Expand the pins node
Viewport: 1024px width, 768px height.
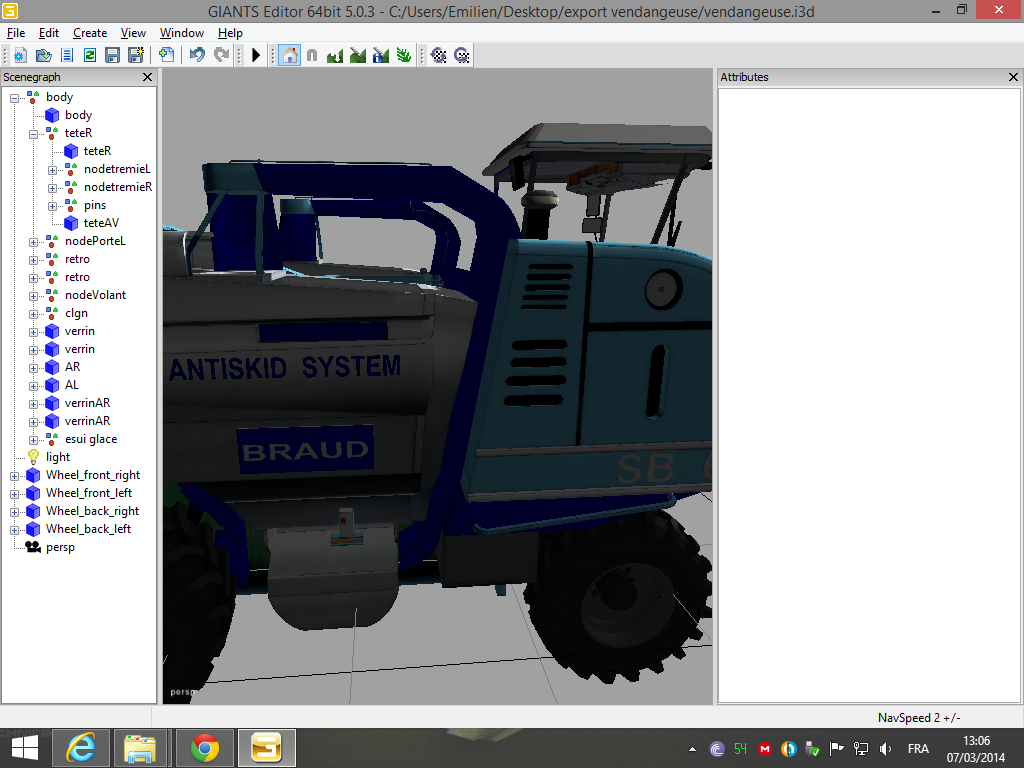(52, 206)
